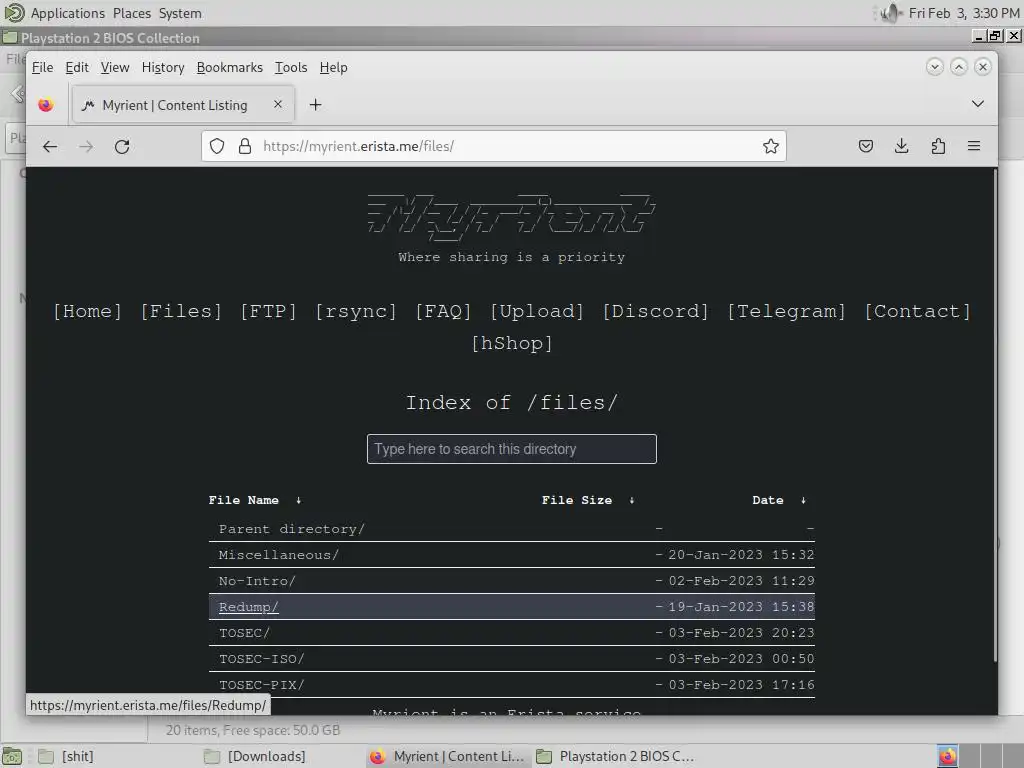Open the No-Intro/ folder
The image size is (1024, 768).
pyautogui.click(x=257, y=581)
